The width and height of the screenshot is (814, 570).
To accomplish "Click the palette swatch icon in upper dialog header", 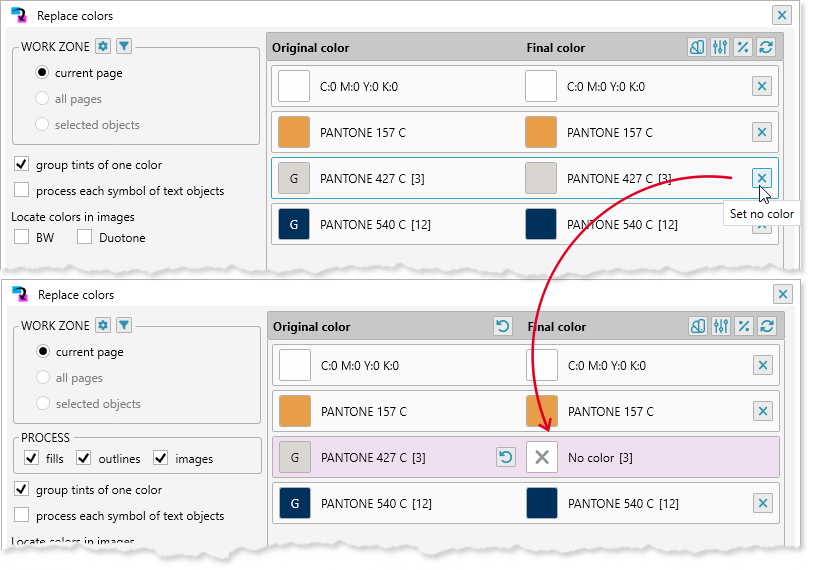I will [697, 47].
